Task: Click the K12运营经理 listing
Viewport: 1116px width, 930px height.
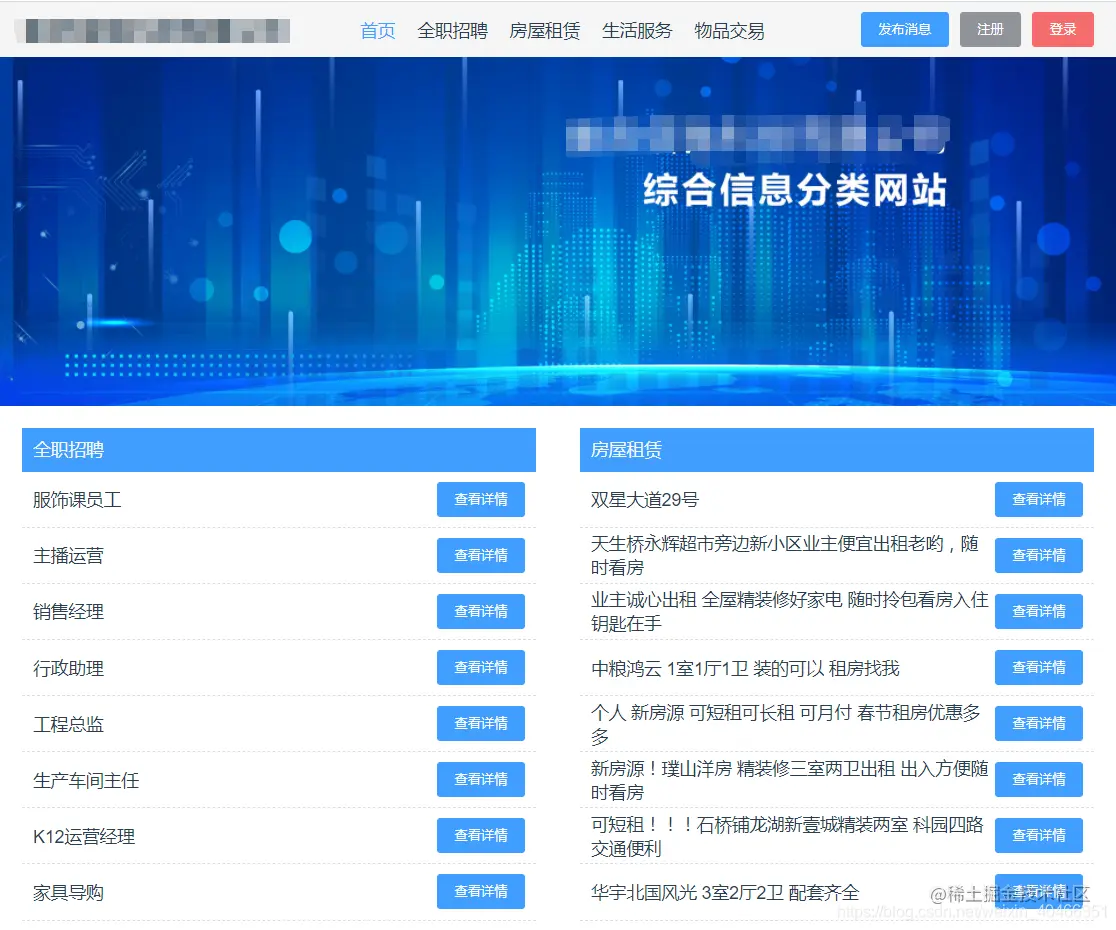Action: (x=84, y=836)
